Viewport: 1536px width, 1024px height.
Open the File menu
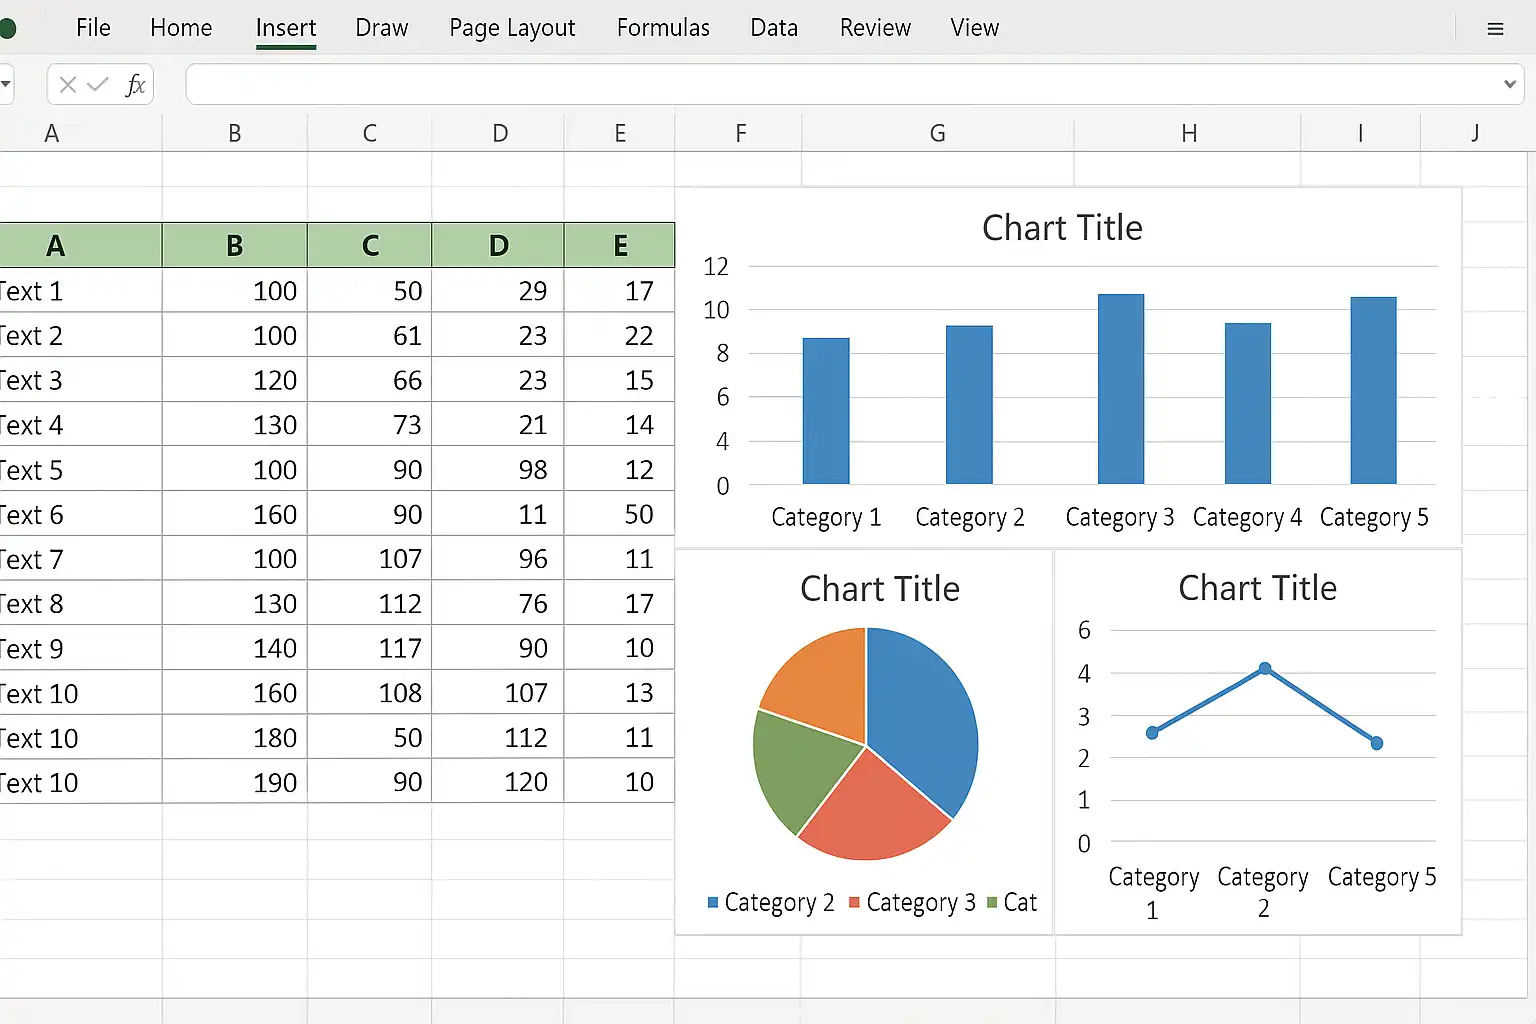(x=93, y=28)
